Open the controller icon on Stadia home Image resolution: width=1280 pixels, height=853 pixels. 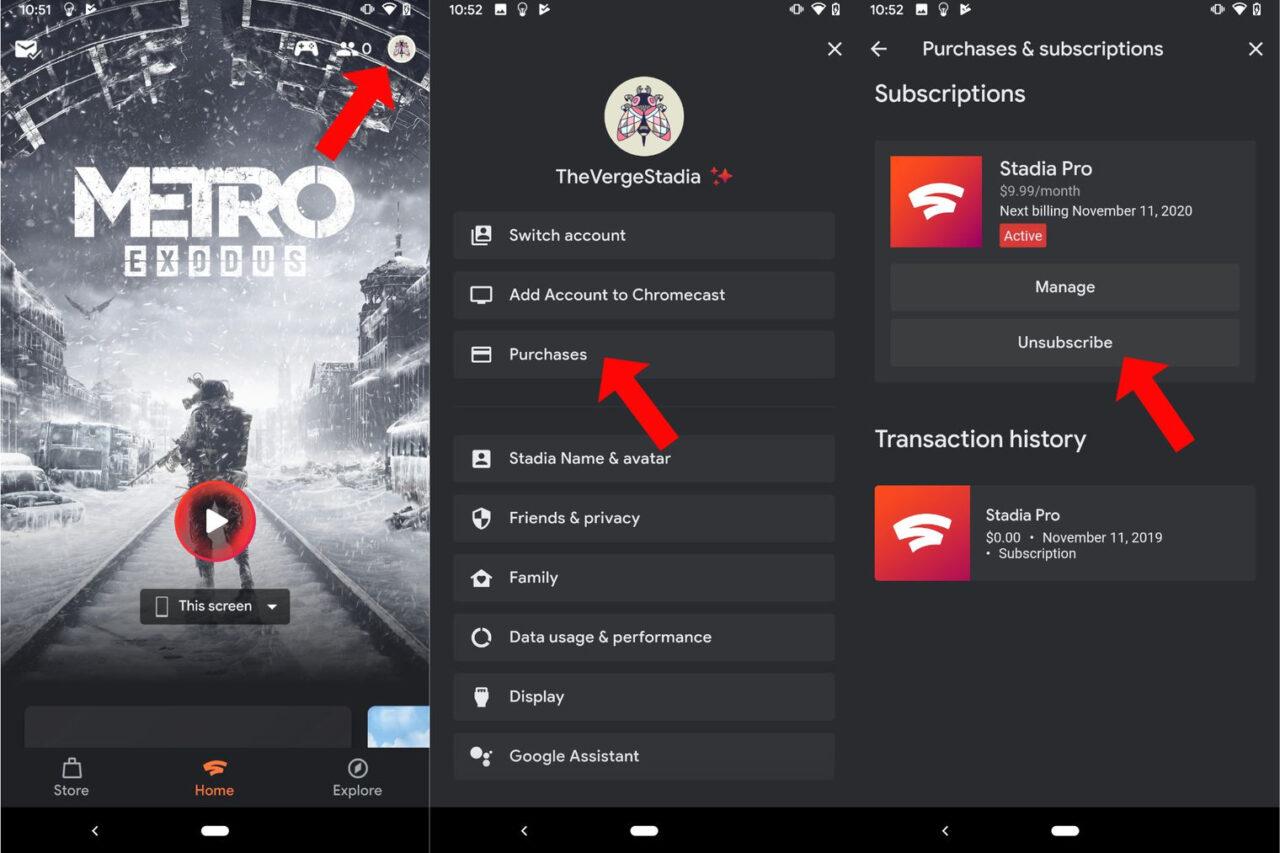(306, 48)
